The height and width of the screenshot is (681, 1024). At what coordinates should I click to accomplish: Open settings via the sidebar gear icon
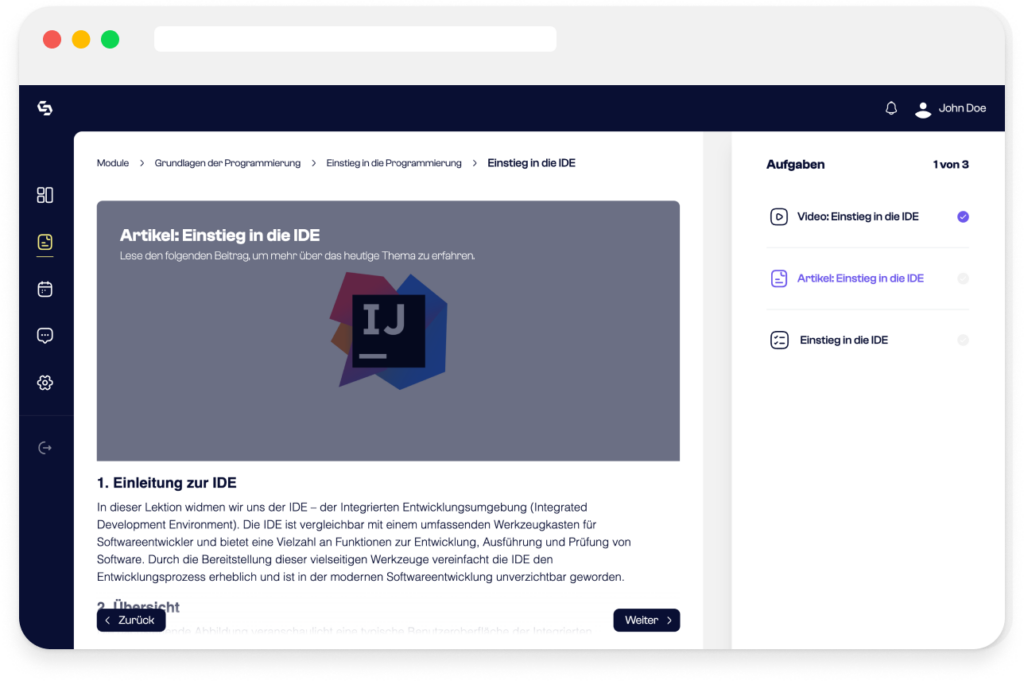click(x=45, y=383)
